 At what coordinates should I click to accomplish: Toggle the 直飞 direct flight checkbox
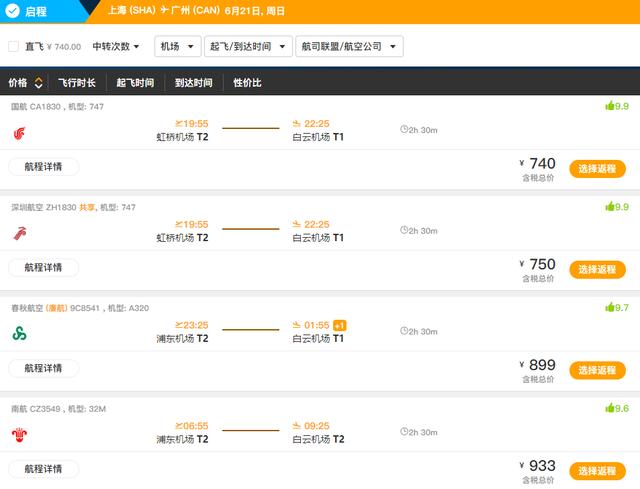click(13, 46)
